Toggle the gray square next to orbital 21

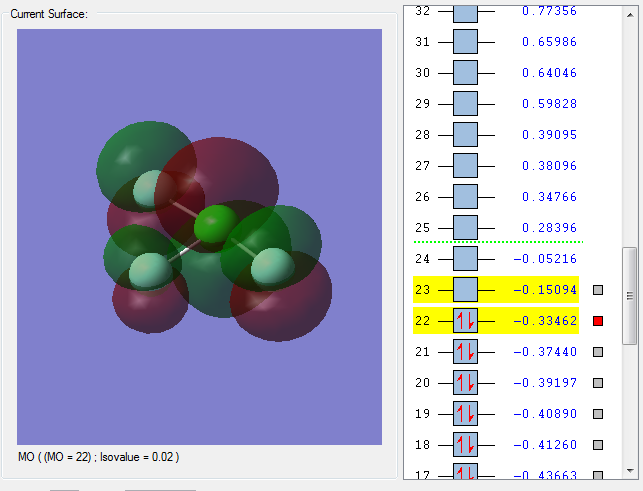coord(598,352)
